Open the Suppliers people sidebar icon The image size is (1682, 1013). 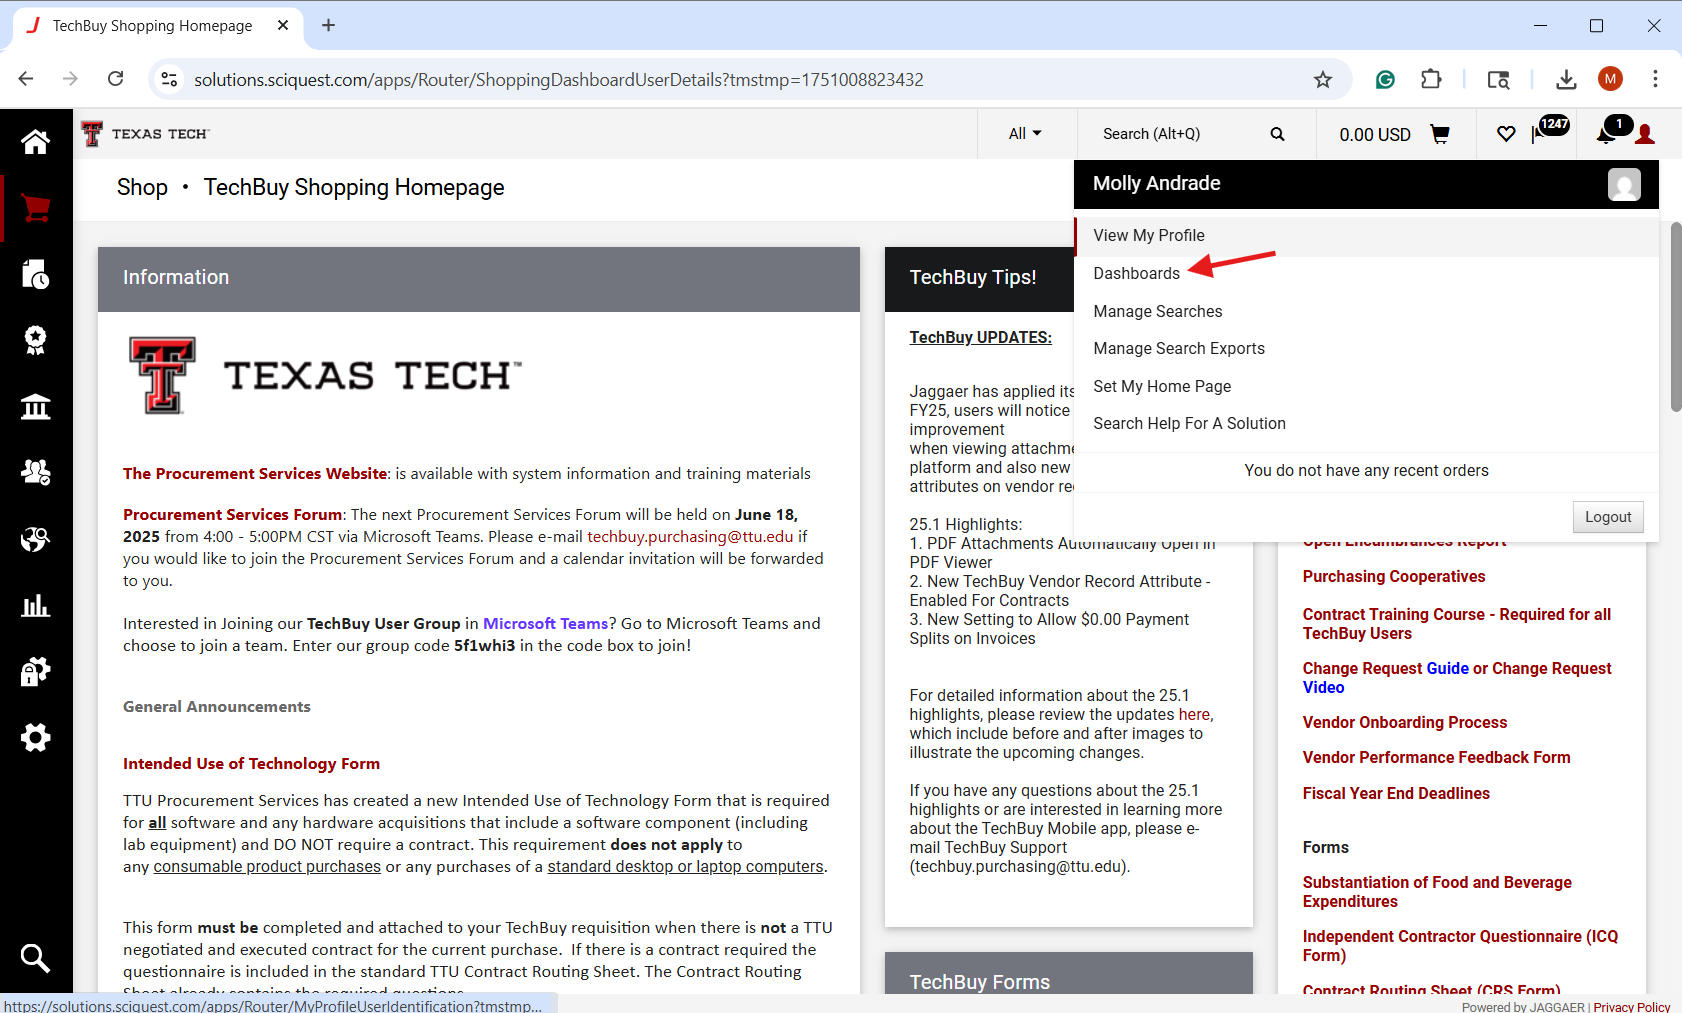pos(35,472)
